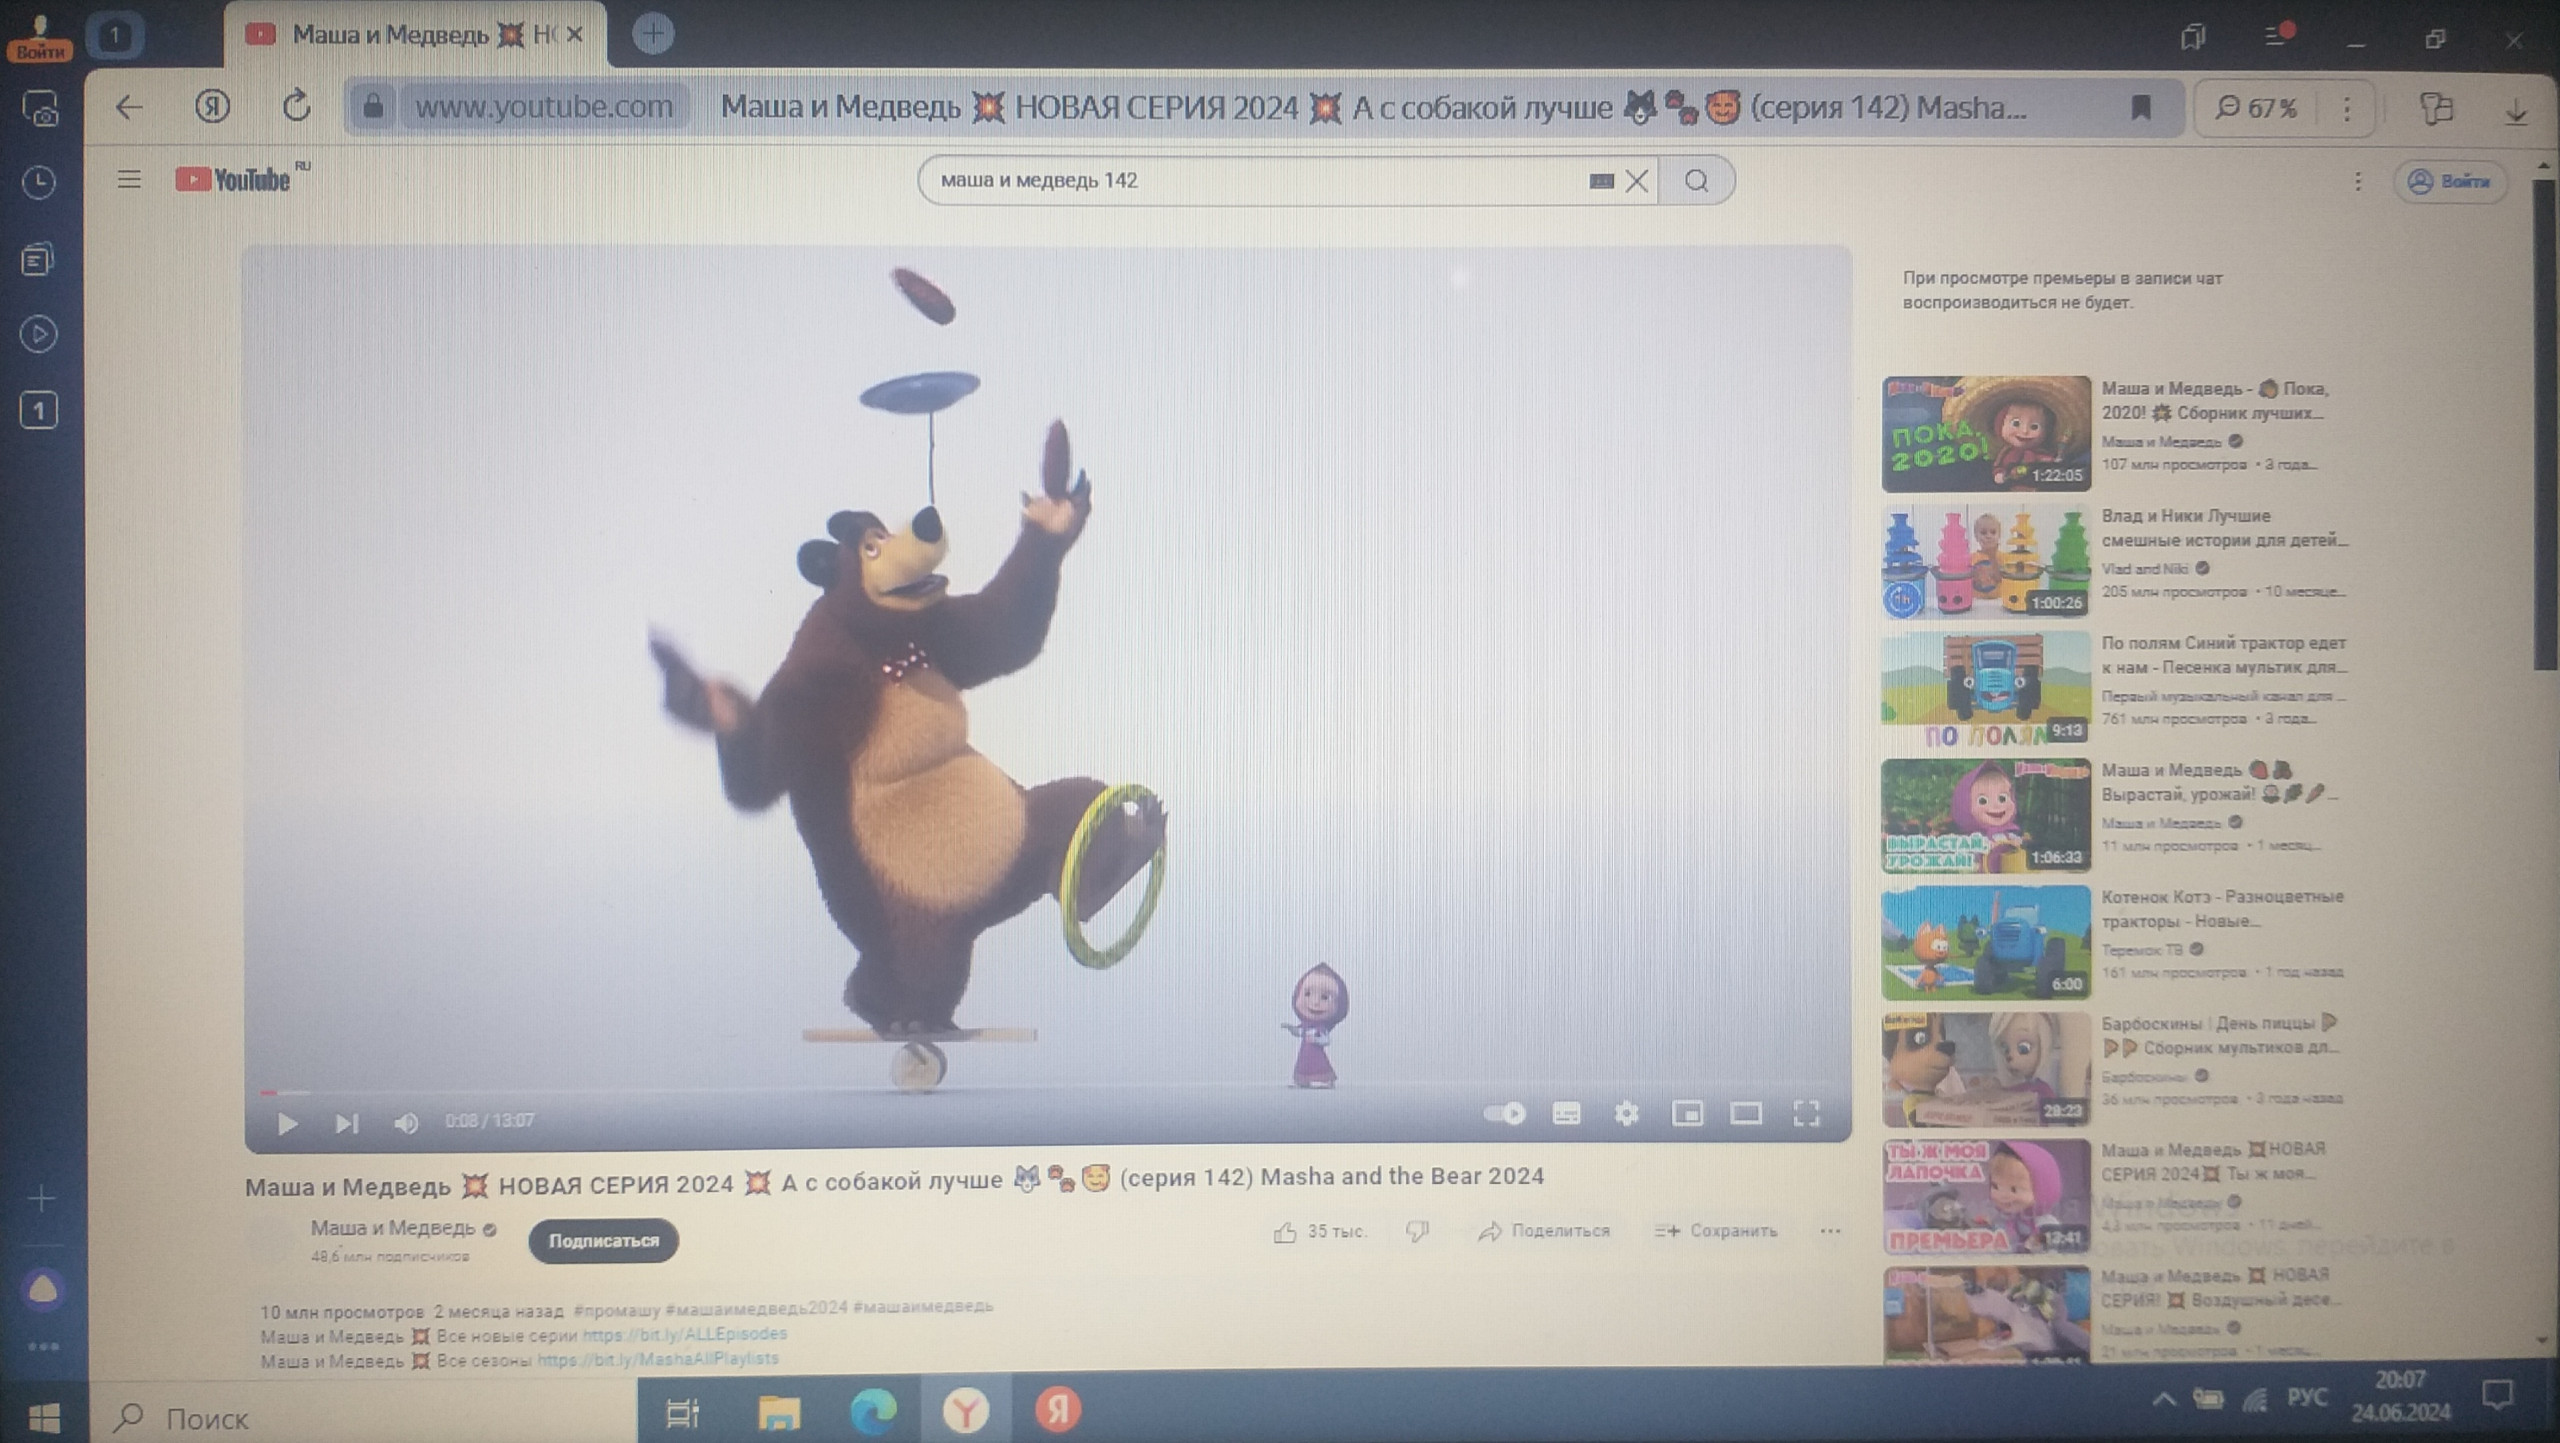Open the on-screen keyboard in search box
Viewport: 2560px width, 1443px height.
(x=1601, y=181)
